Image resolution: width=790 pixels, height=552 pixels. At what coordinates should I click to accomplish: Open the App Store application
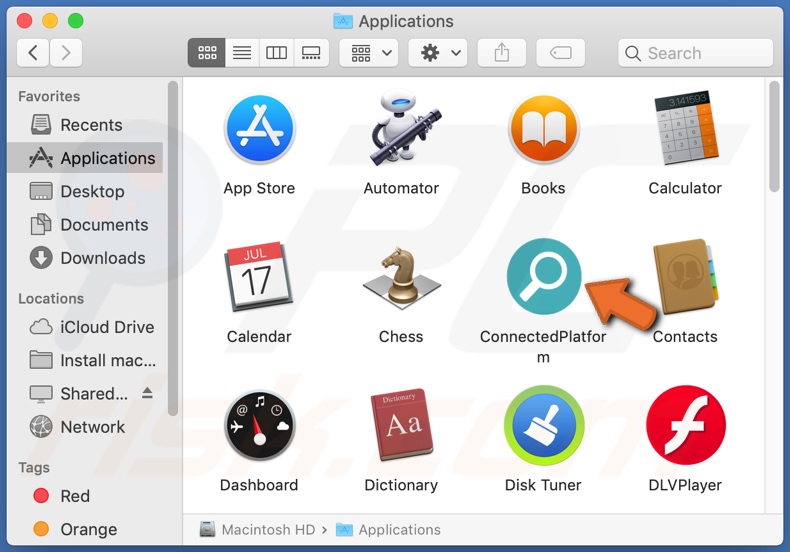point(259,130)
